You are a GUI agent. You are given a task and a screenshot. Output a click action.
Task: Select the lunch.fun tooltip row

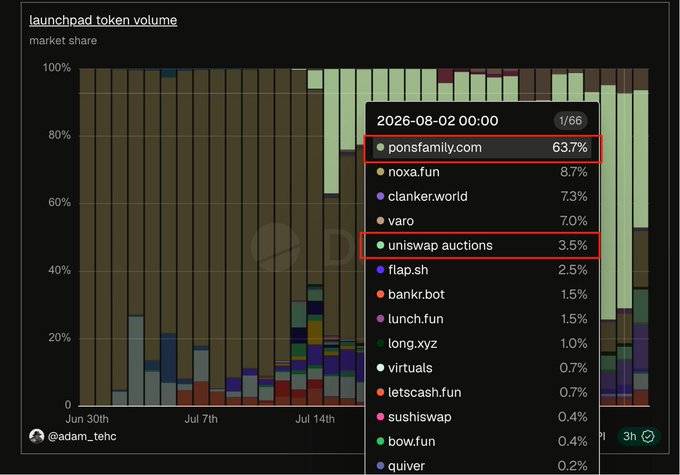(x=482, y=319)
